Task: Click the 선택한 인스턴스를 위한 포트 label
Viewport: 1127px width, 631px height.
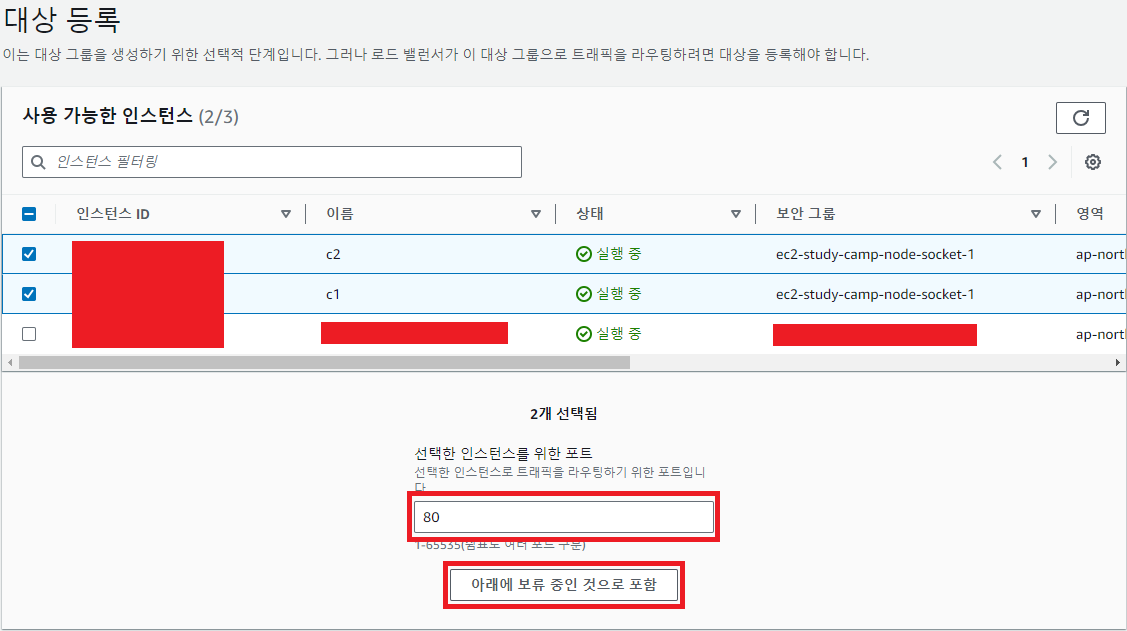Action: [503, 453]
